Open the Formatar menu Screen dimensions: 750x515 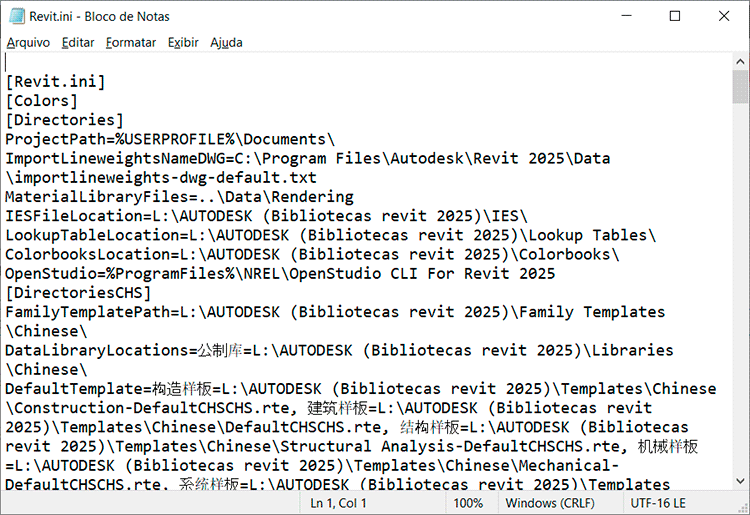point(131,43)
